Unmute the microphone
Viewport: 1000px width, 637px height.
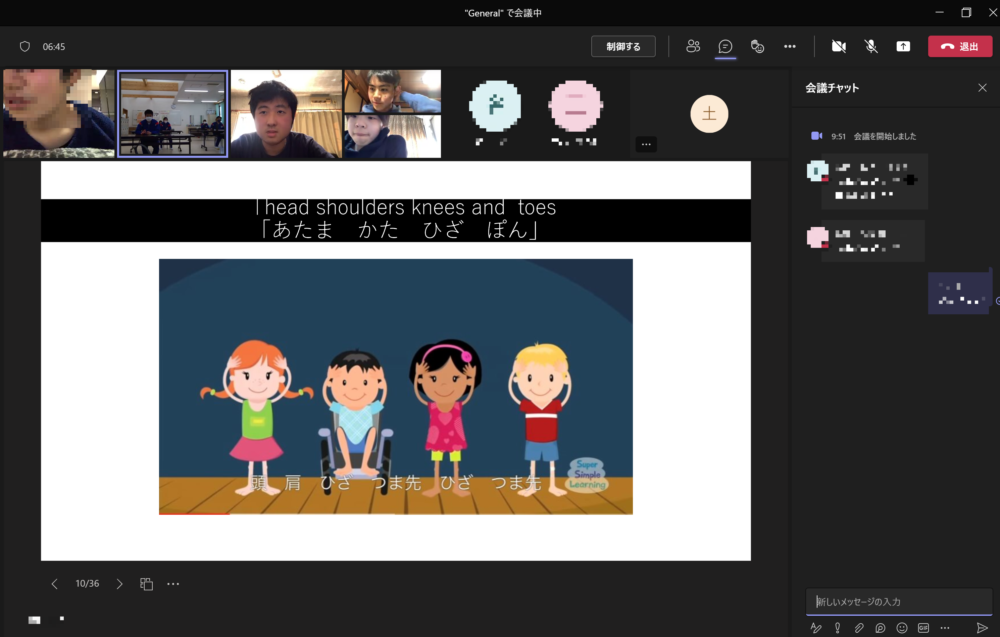click(x=871, y=46)
